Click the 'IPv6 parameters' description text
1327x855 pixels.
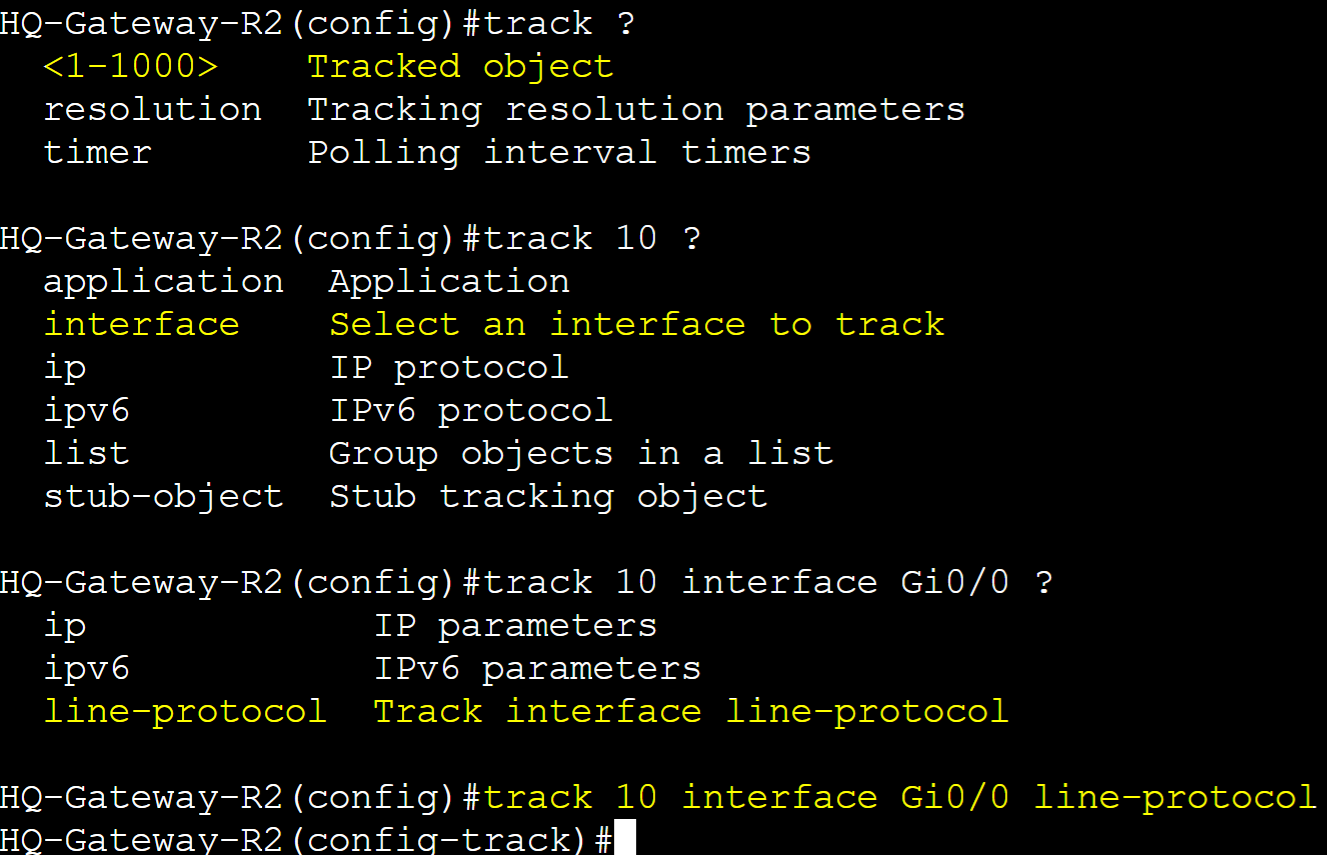(x=537, y=668)
